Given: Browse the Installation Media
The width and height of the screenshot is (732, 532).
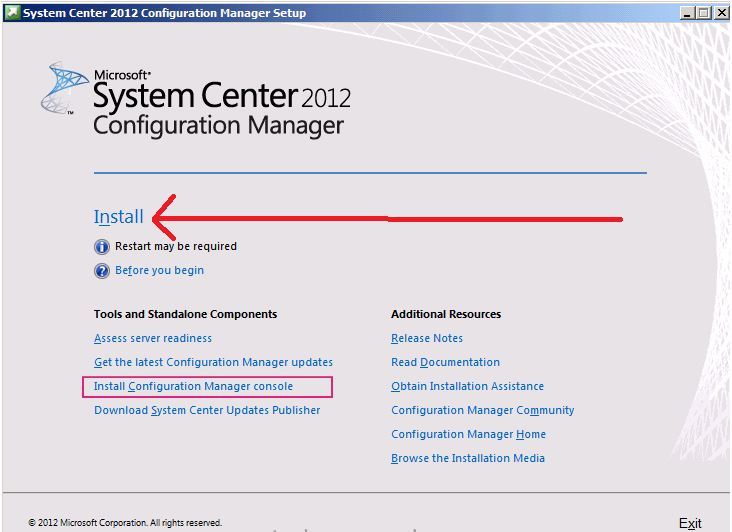Looking at the screenshot, I should click(468, 458).
